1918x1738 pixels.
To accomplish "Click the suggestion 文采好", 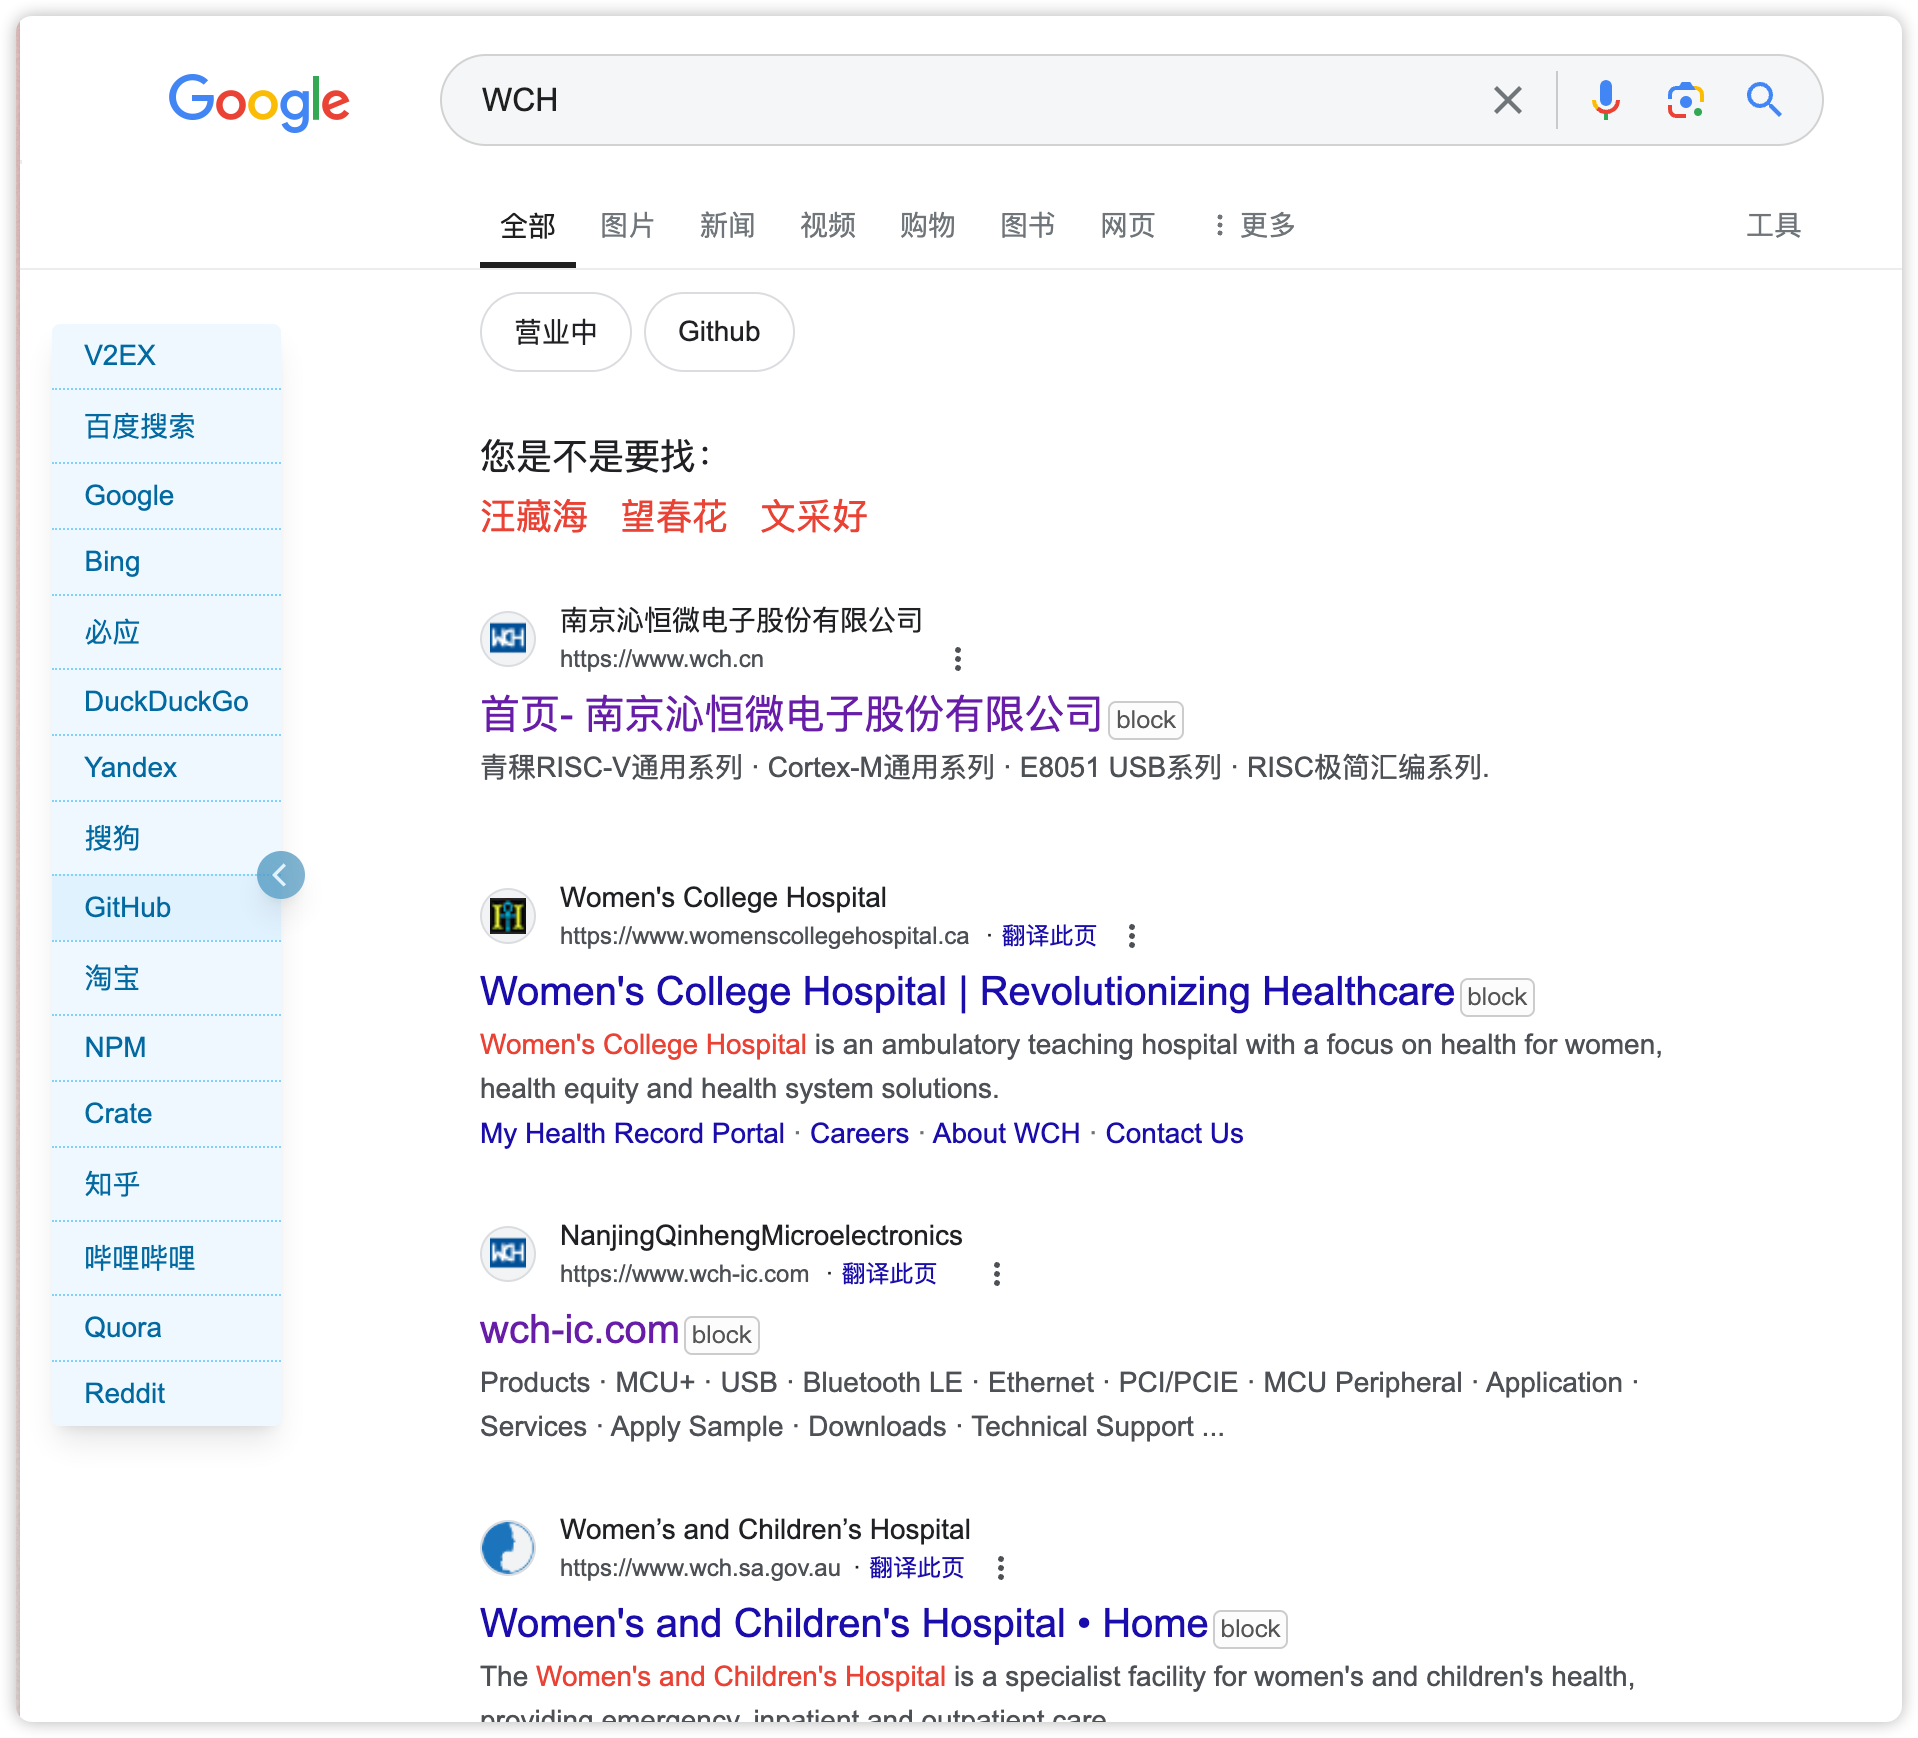I will [x=814, y=517].
